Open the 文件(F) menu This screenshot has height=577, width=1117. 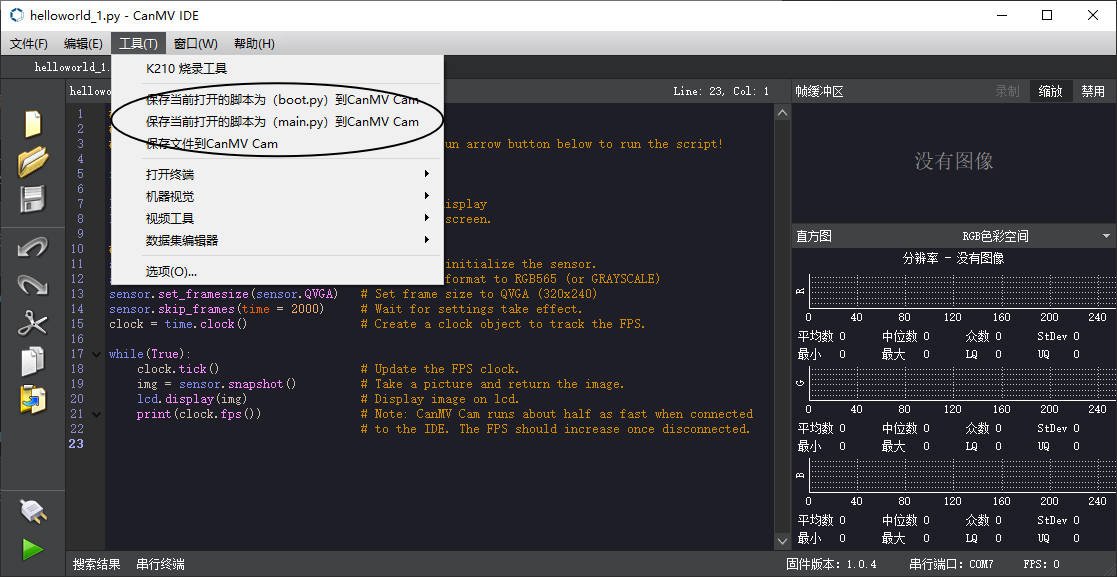coord(28,43)
